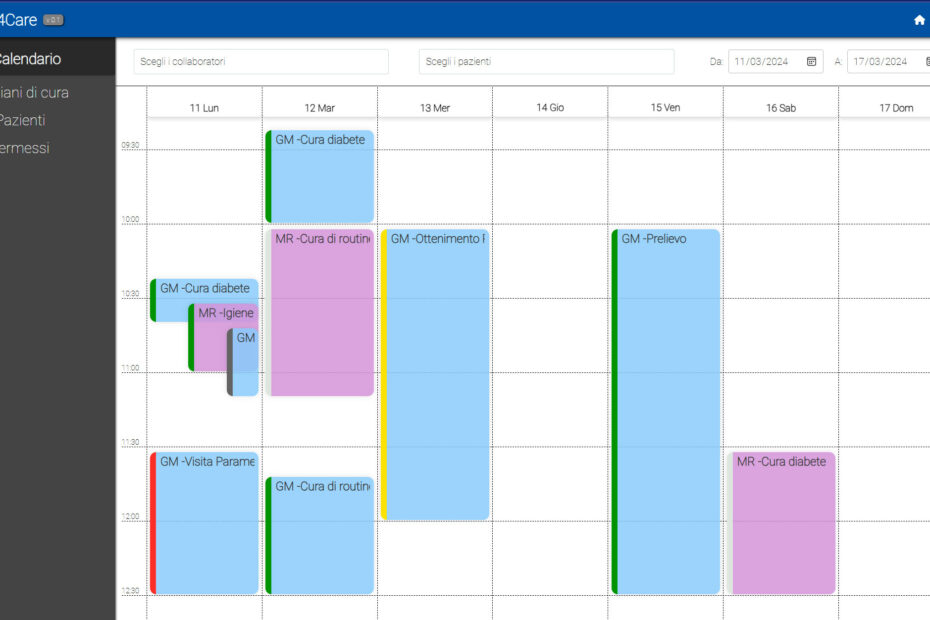Viewport: 930px width, 620px height.
Task: Select the 15 Ven day header
Action: pos(665,107)
